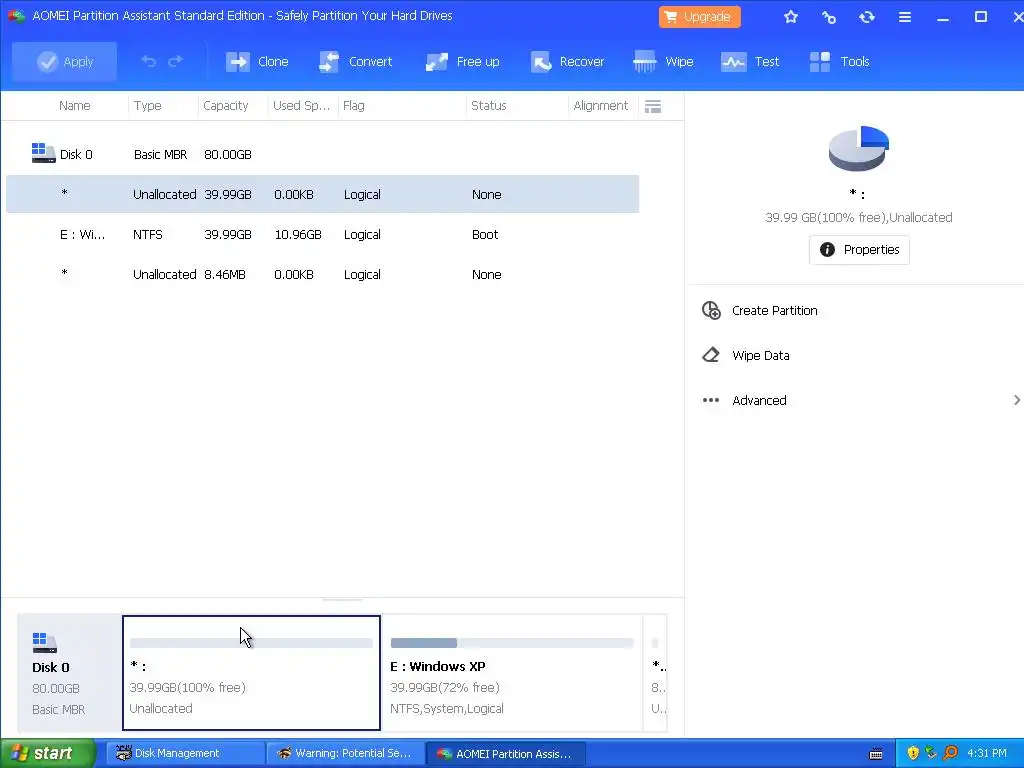Select the E: NTFS partition row

pos(322,234)
